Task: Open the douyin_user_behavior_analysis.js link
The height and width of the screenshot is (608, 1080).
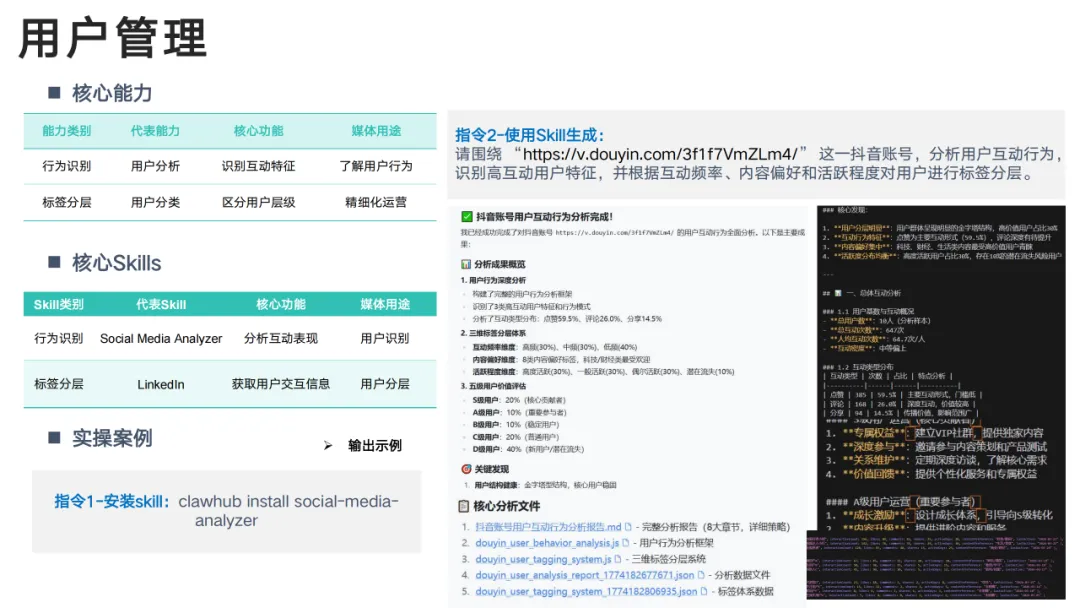Action: 547,543
